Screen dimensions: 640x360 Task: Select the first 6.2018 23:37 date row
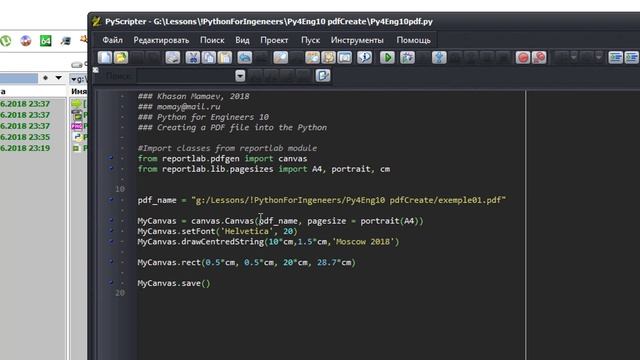(25, 104)
